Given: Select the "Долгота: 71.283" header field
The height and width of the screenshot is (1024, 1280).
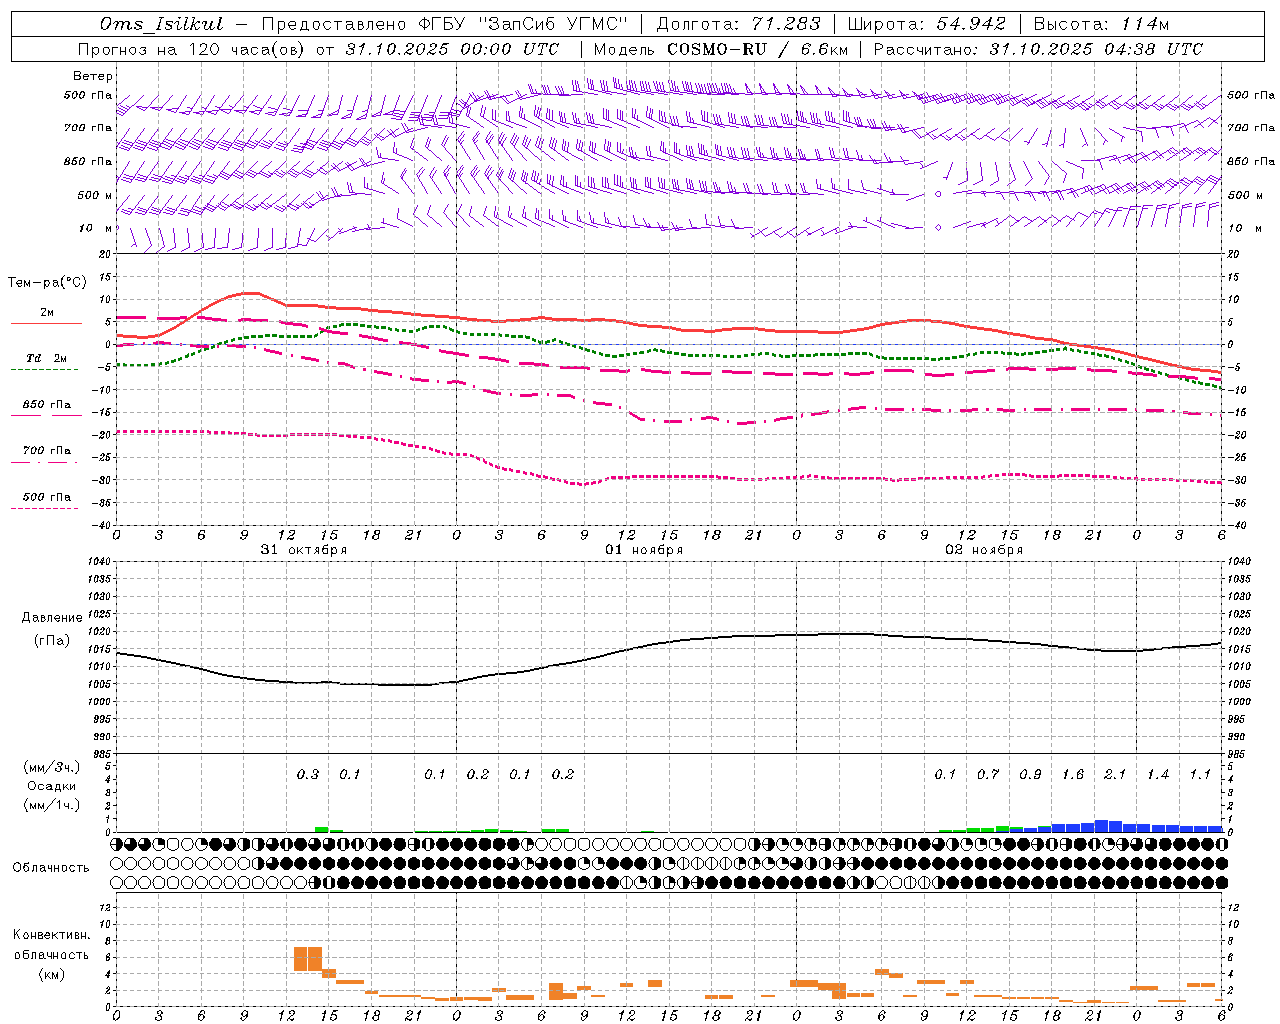Looking at the screenshot, I should [738, 24].
